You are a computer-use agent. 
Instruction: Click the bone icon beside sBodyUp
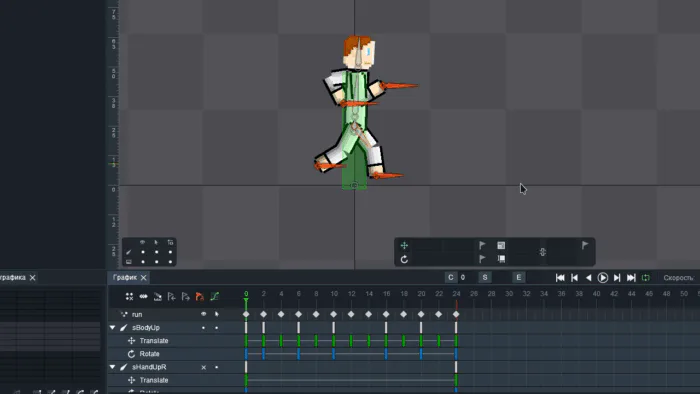click(124, 328)
